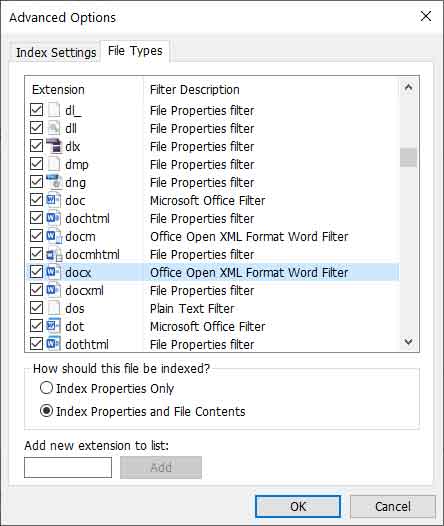
Task: Sort by the Extension column header
Action: click(84, 90)
